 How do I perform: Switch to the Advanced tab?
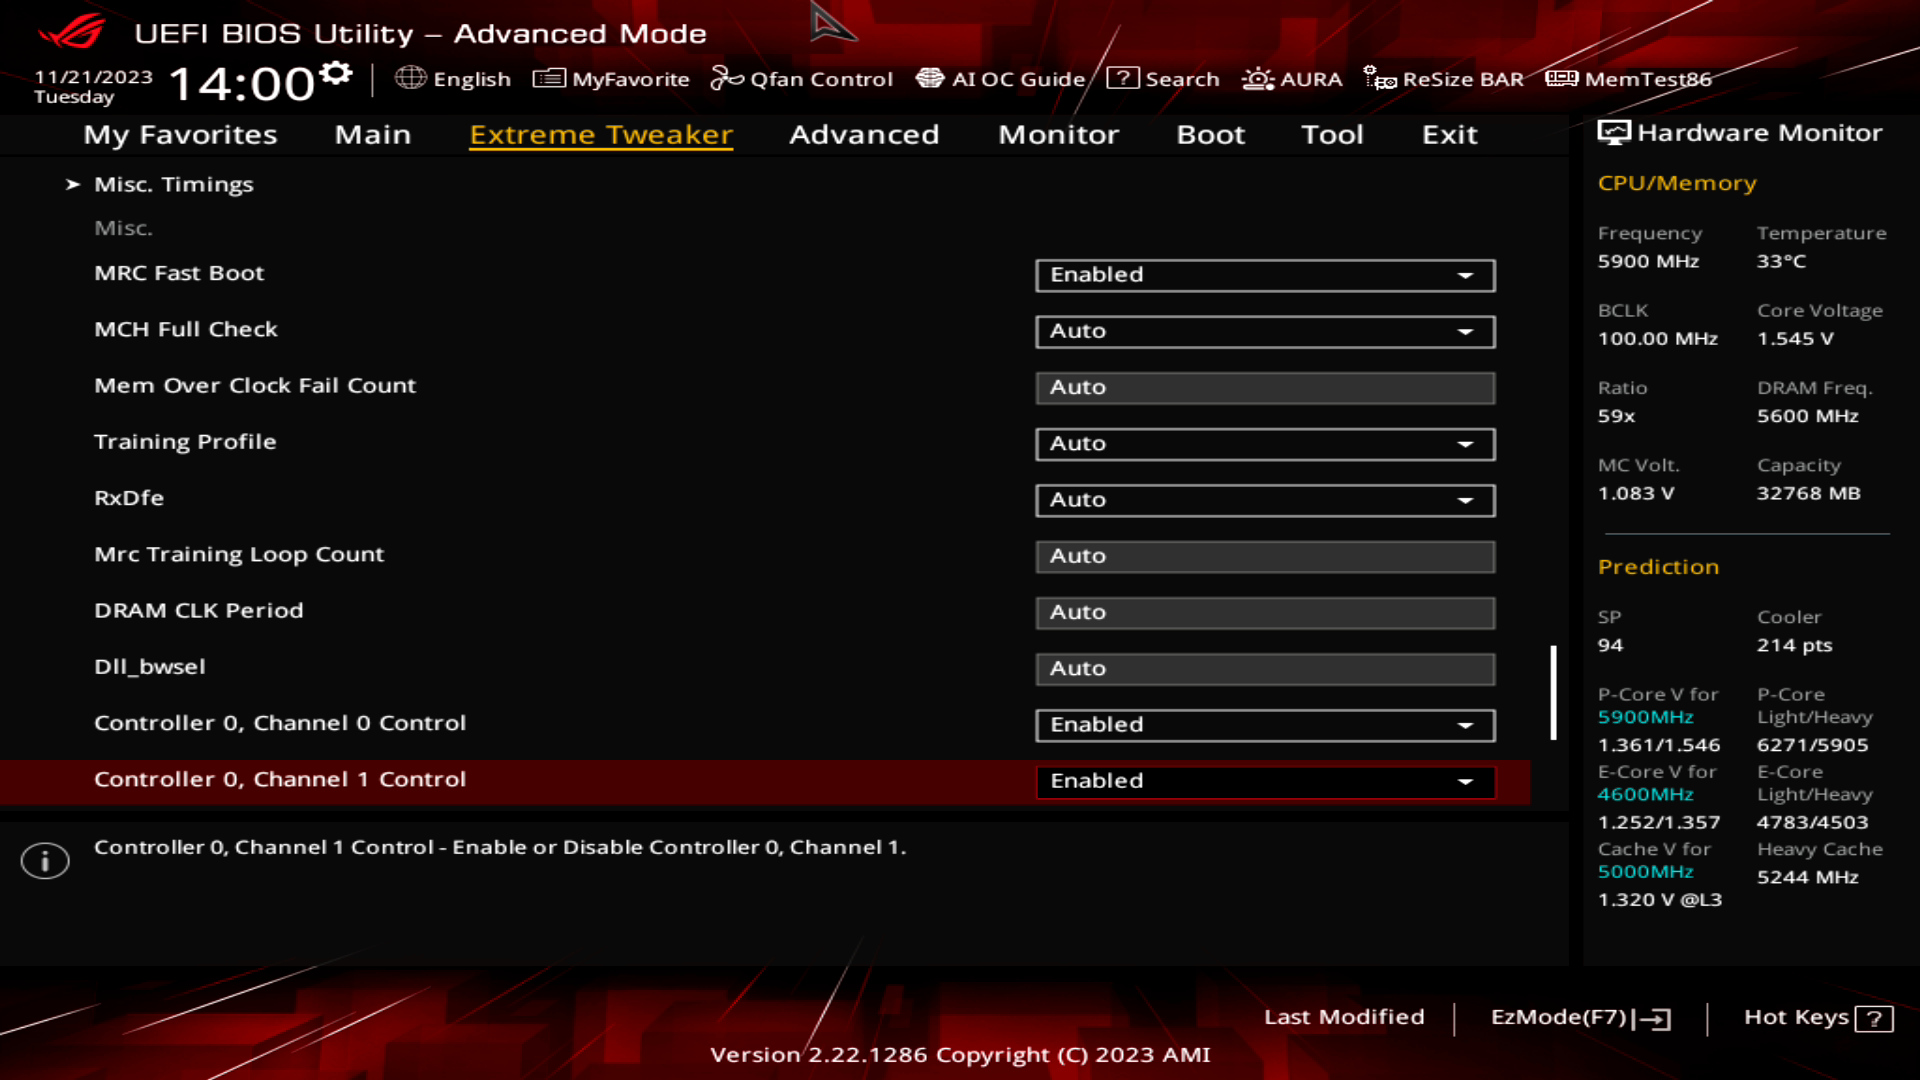pos(864,135)
